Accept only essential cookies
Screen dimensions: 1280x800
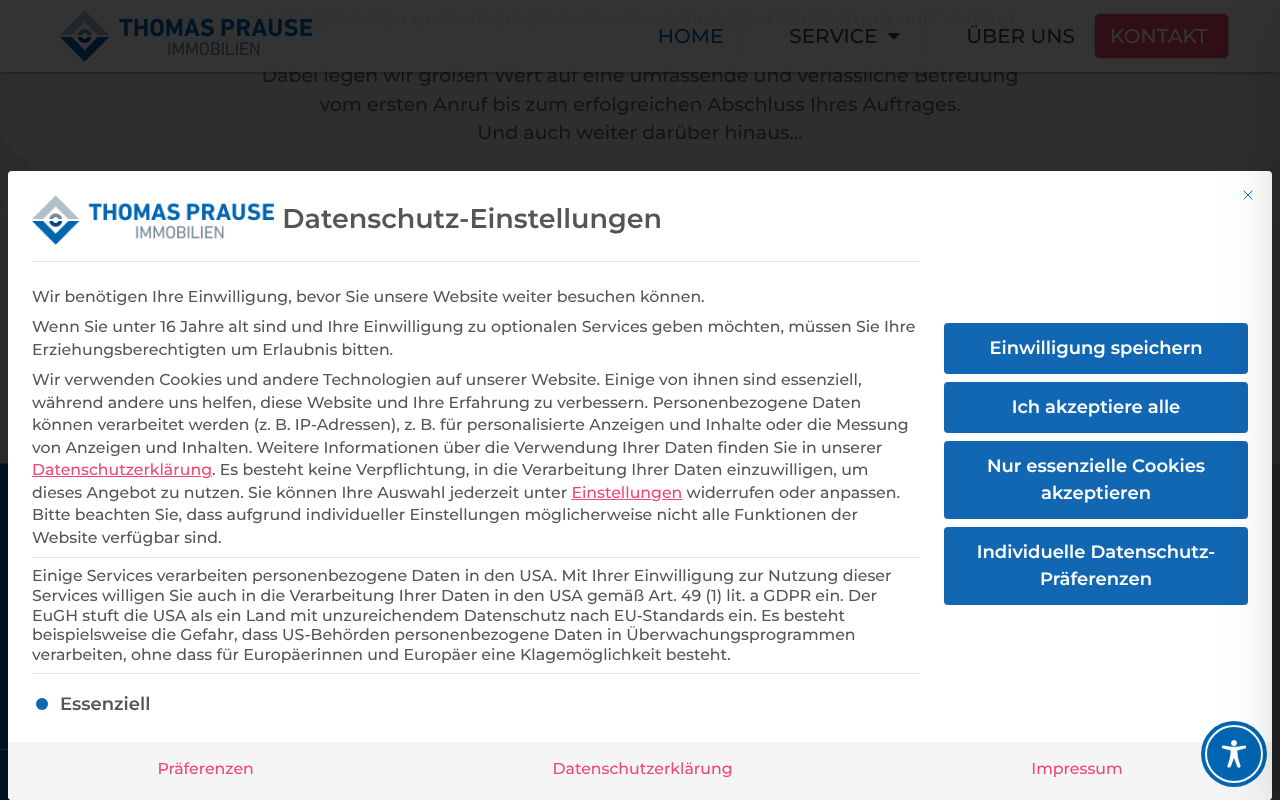1096,480
